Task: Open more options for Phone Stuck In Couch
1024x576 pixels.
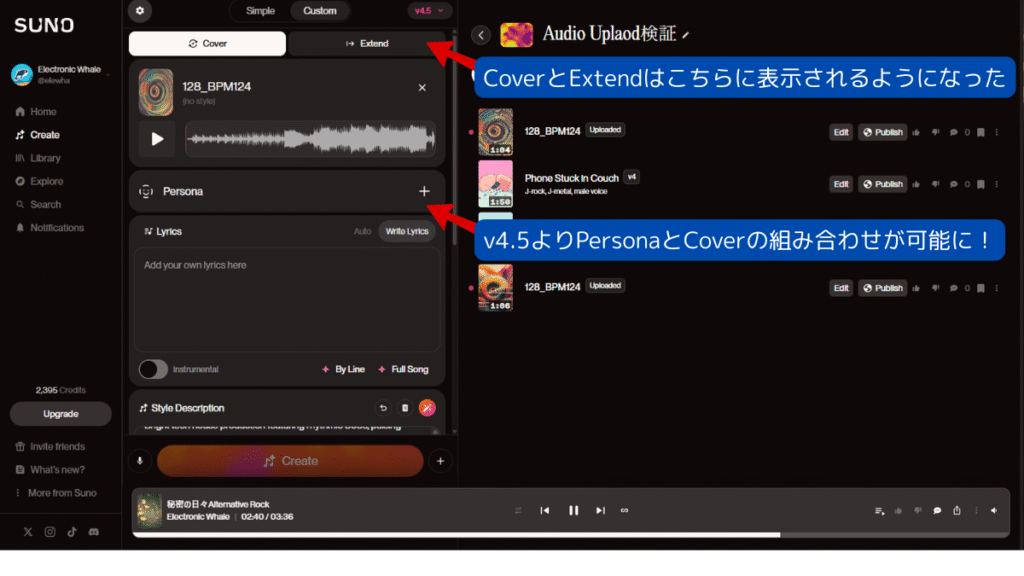Action: pyautogui.click(x=997, y=184)
